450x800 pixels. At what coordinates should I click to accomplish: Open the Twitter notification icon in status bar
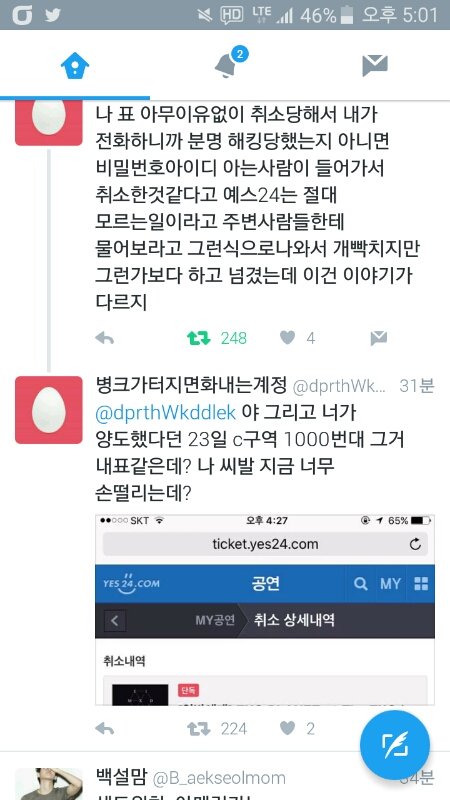tap(53, 15)
